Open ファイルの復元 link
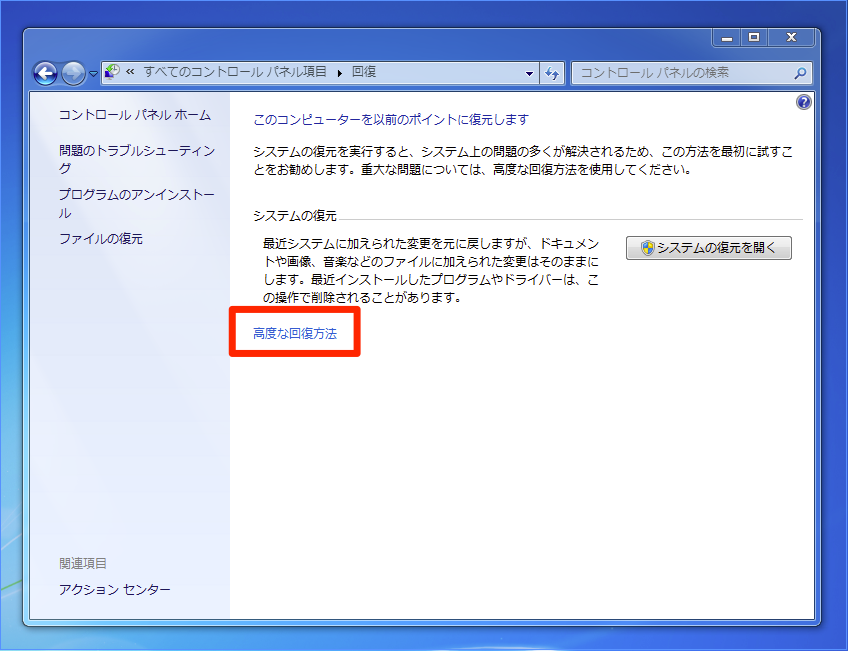The width and height of the screenshot is (848, 651). click(101, 239)
